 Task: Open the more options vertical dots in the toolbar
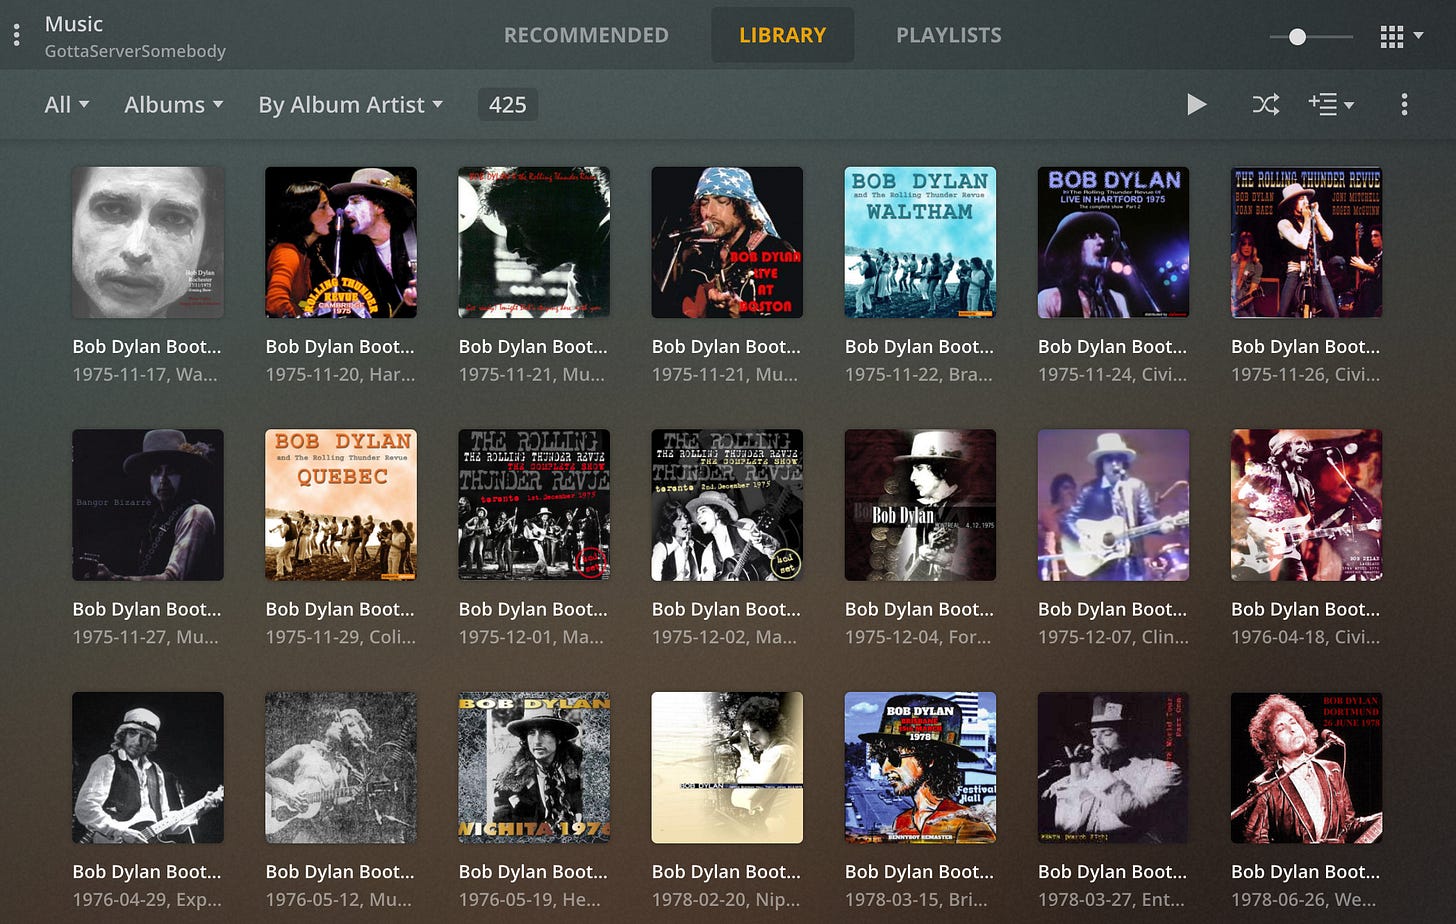point(1404,104)
